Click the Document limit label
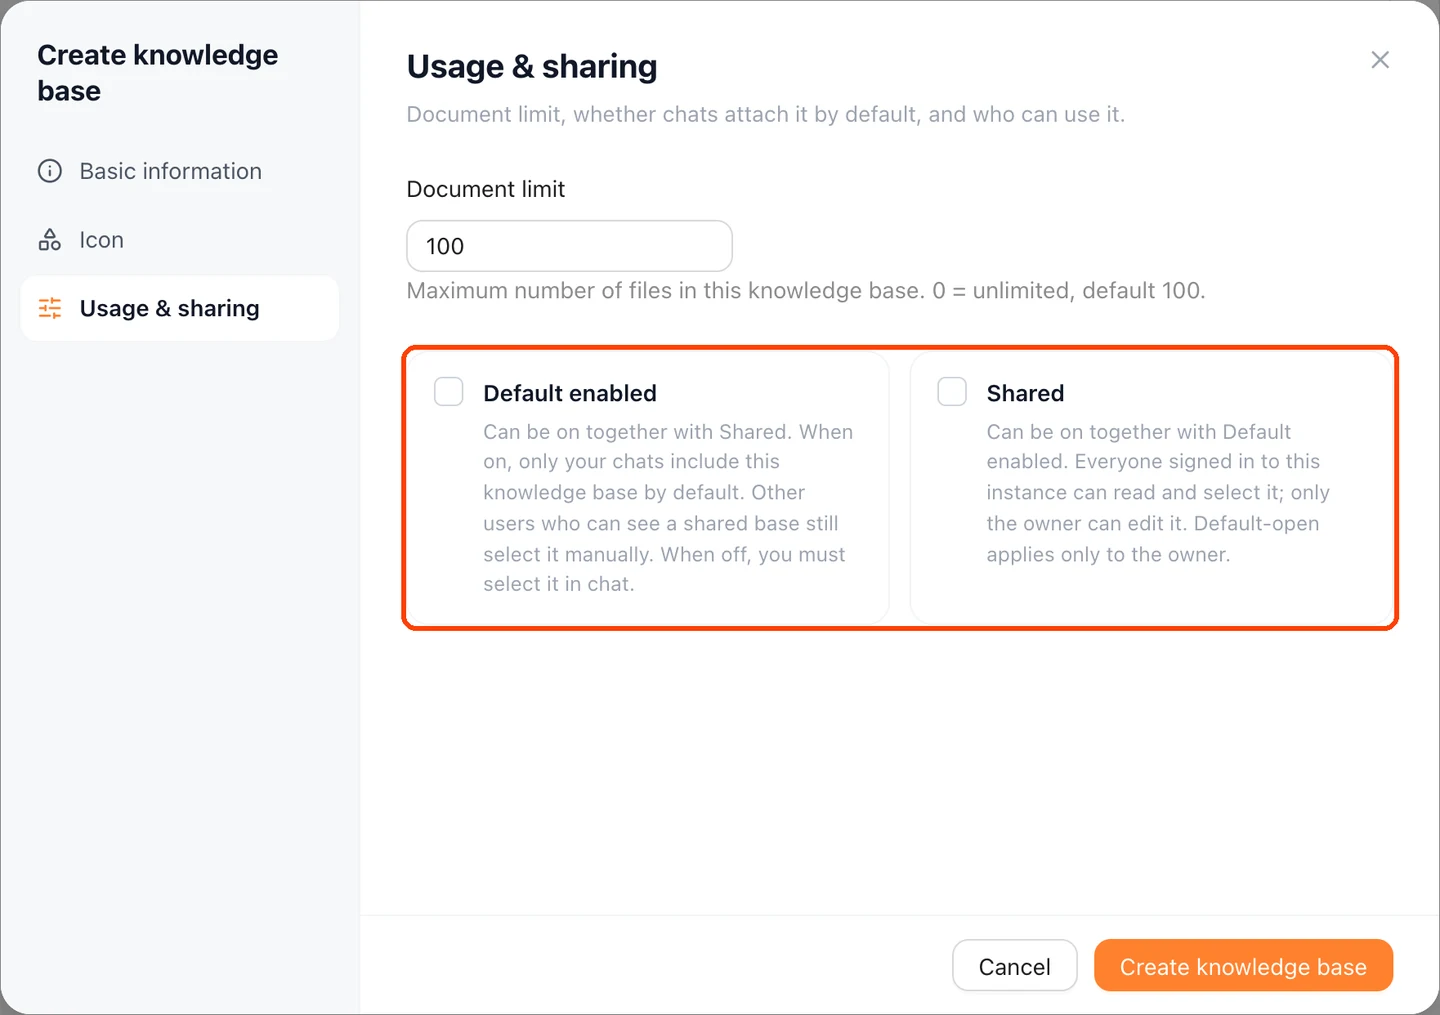This screenshot has height=1015, width=1440. click(x=486, y=189)
